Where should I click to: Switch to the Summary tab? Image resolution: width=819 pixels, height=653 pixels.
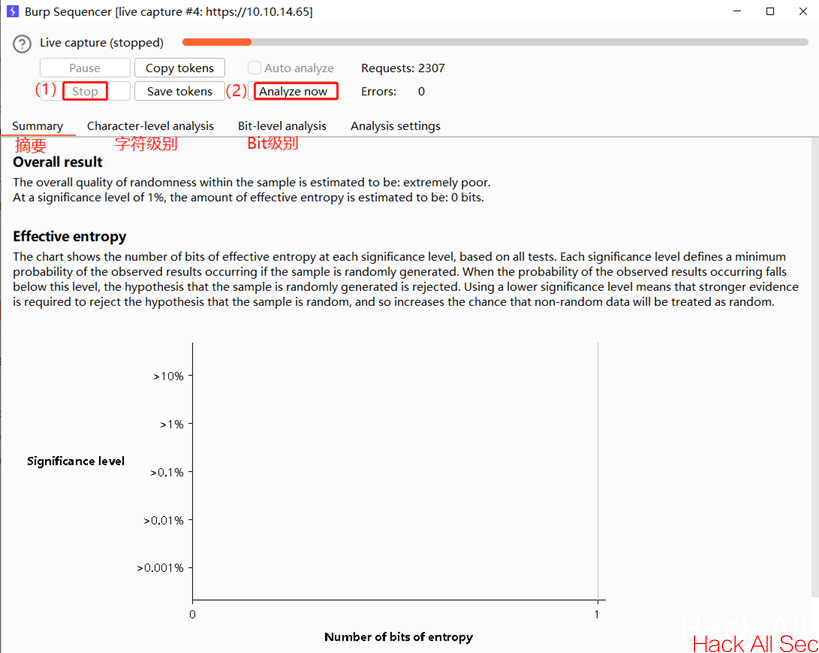tap(38, 126)
